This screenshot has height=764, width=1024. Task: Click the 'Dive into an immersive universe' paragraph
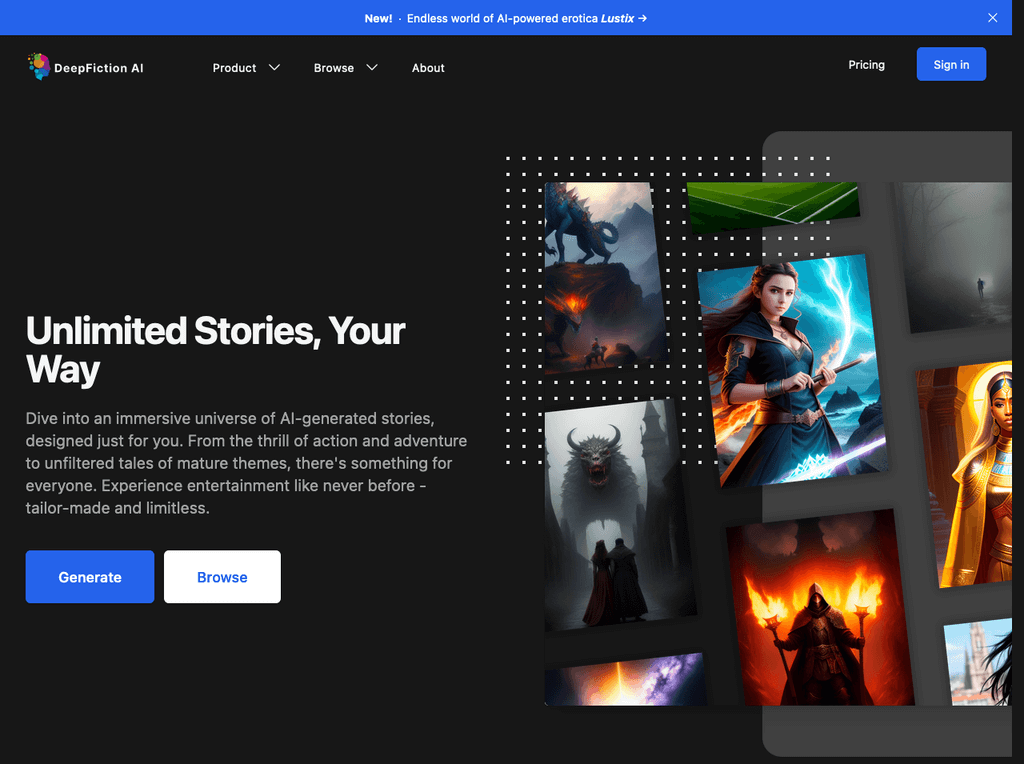246,463
